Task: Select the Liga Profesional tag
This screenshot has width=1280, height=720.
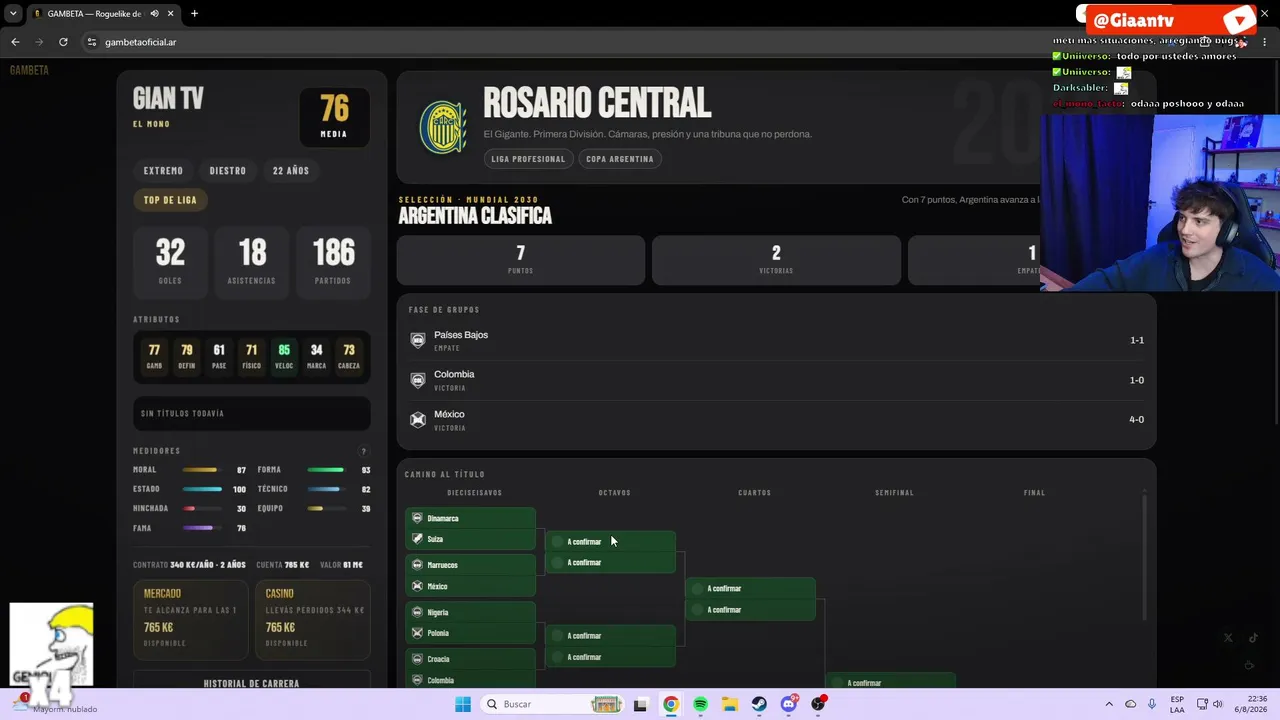Action: [528, 159]
